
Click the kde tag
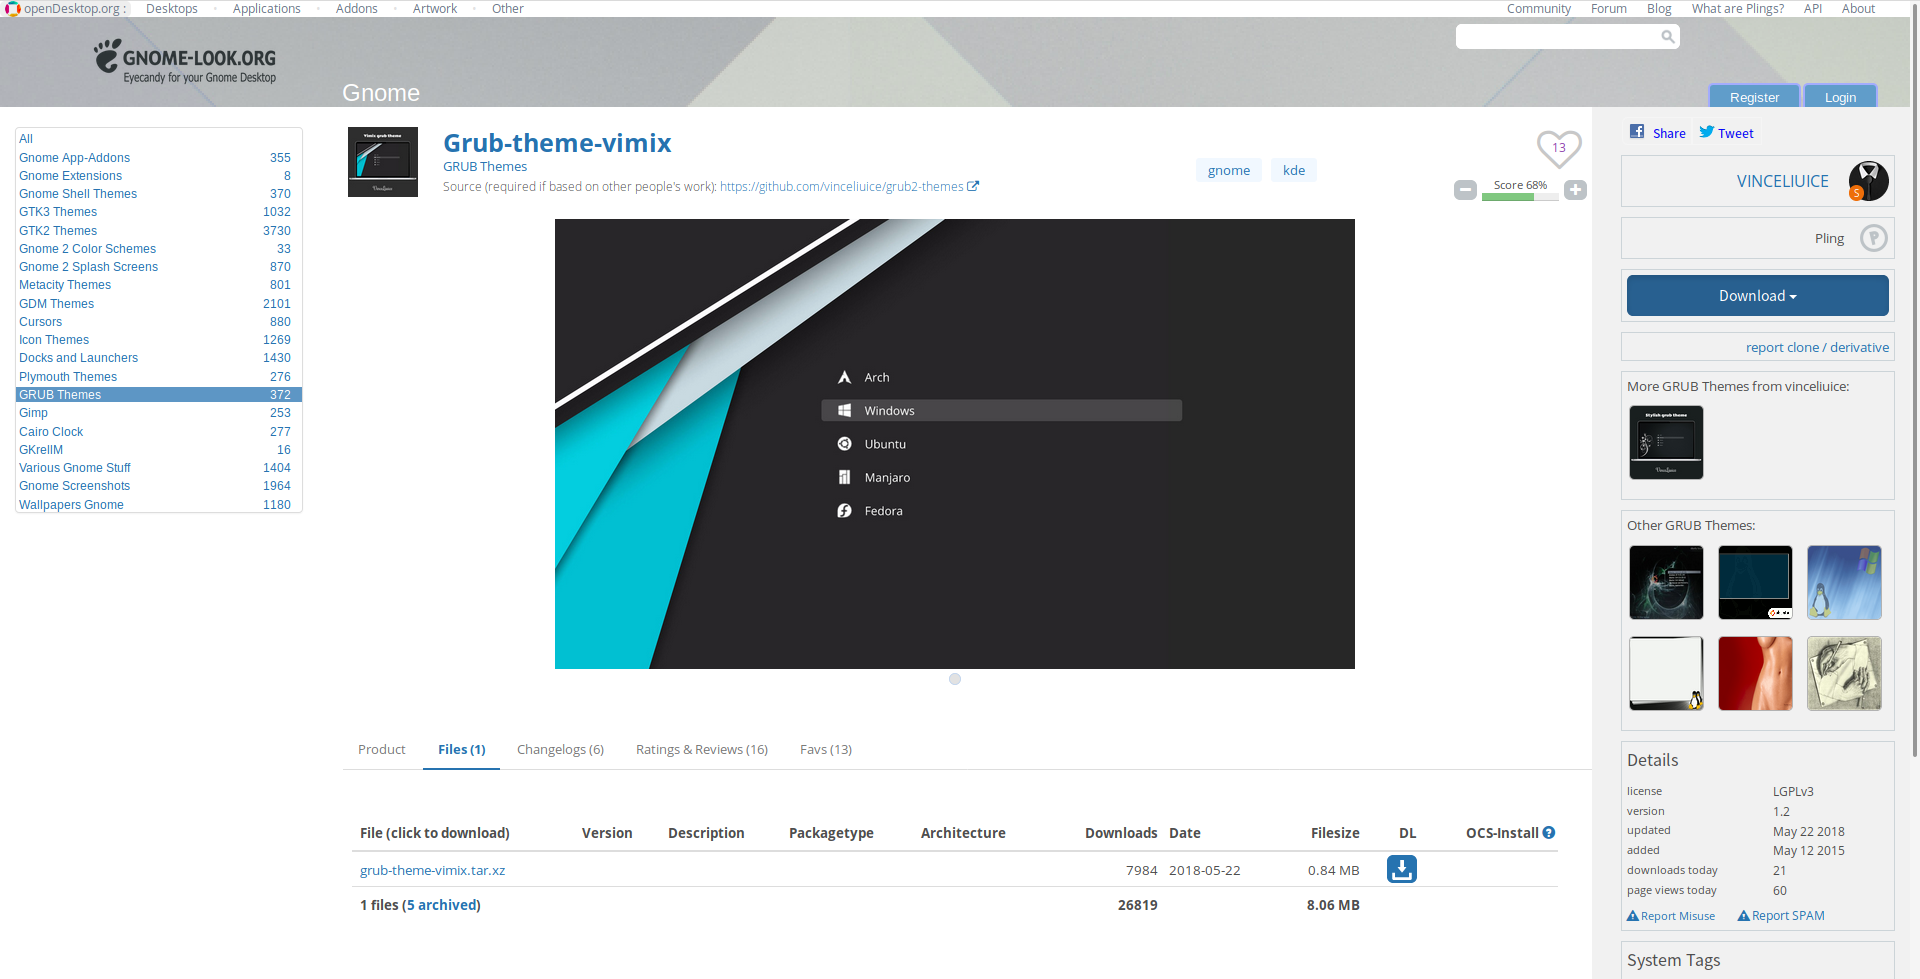point(1293,170)
